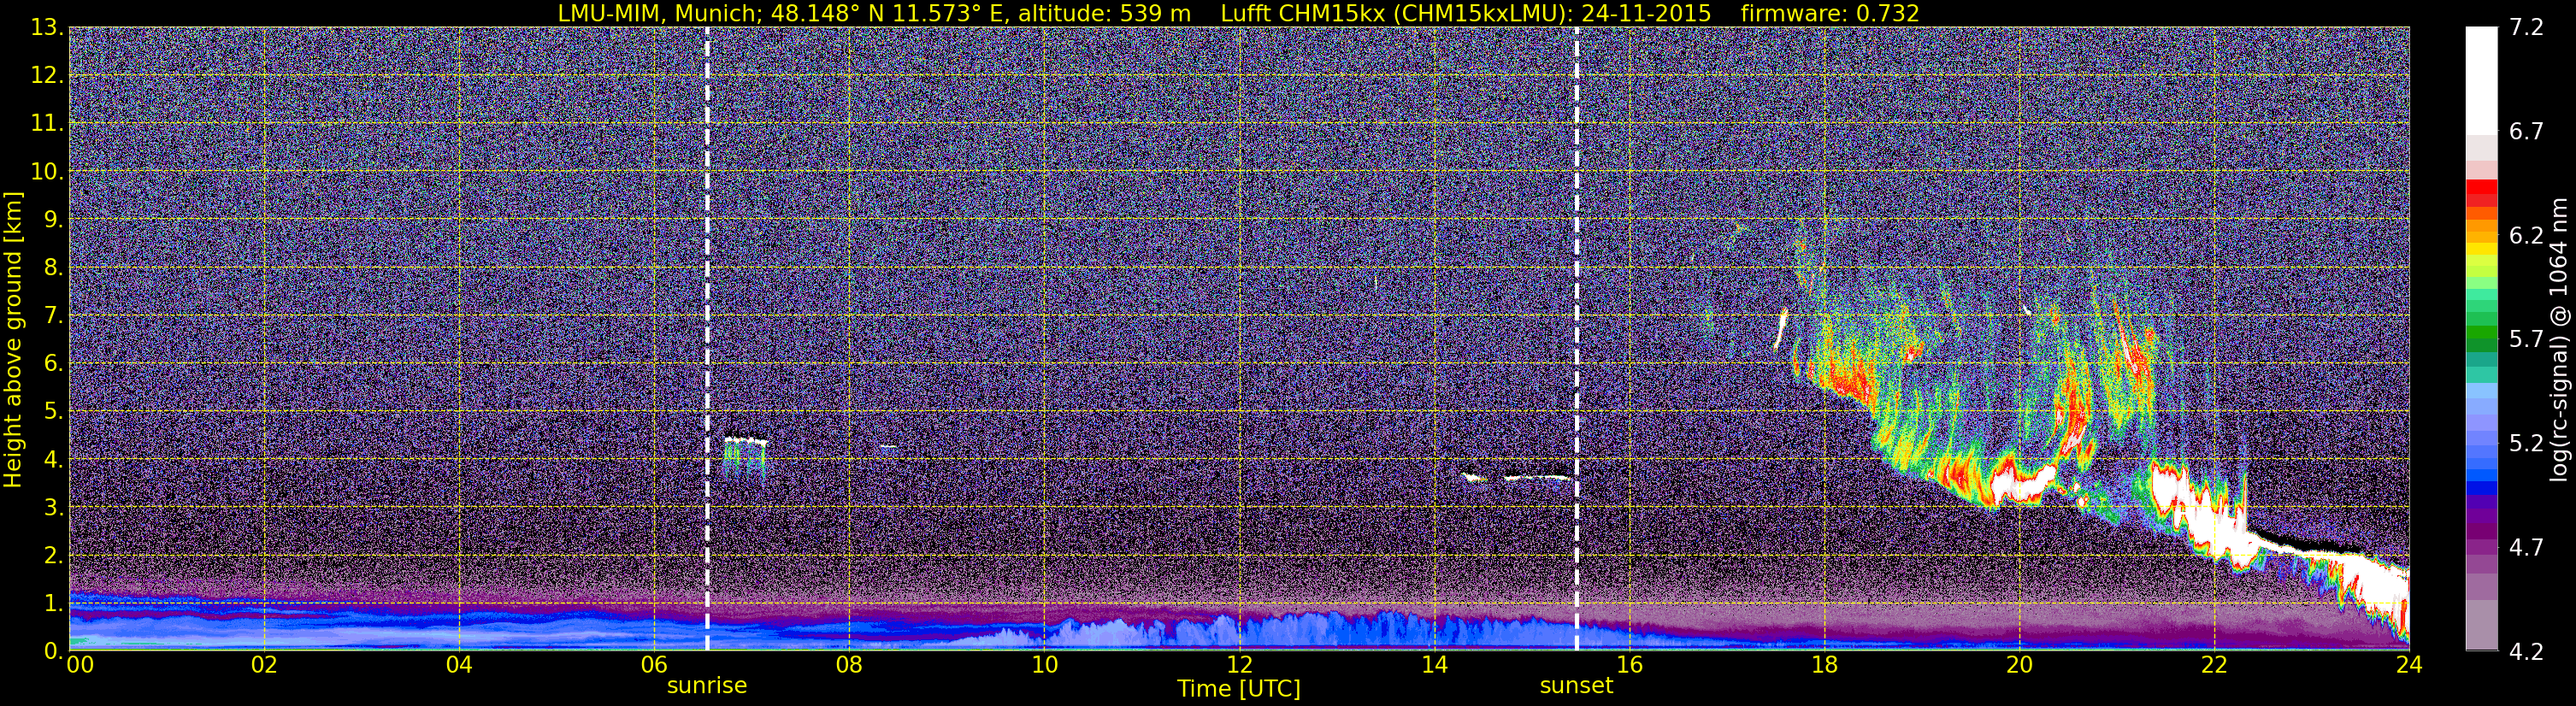Click the time axis tick label '02'
This screenshot has width=2576, height=706.
tap(263, 665)
